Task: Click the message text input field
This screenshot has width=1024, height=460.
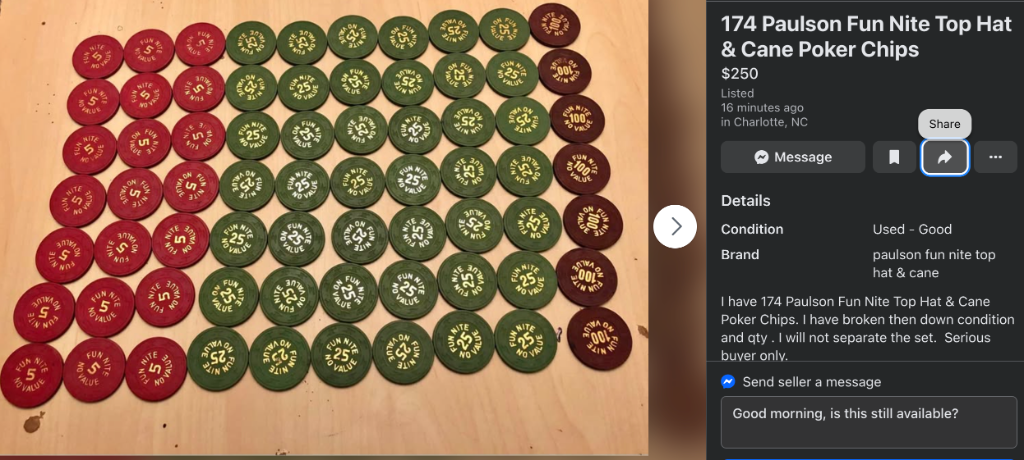Action: click(x=869, y=422)
